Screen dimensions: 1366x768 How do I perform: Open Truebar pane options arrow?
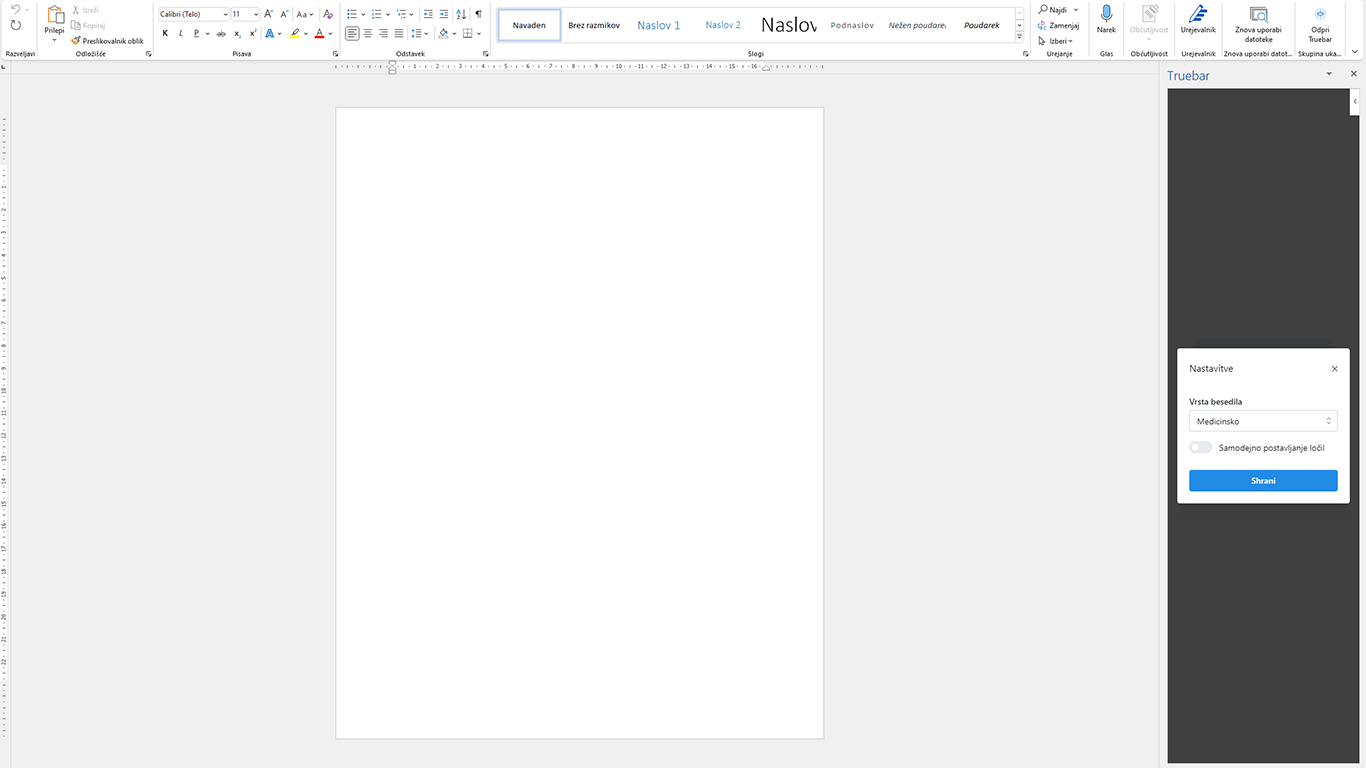pos(1329,75)
